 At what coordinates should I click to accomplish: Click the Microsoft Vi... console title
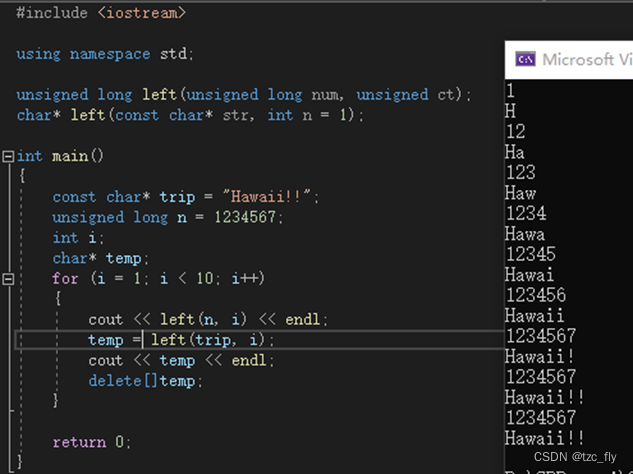587,60
